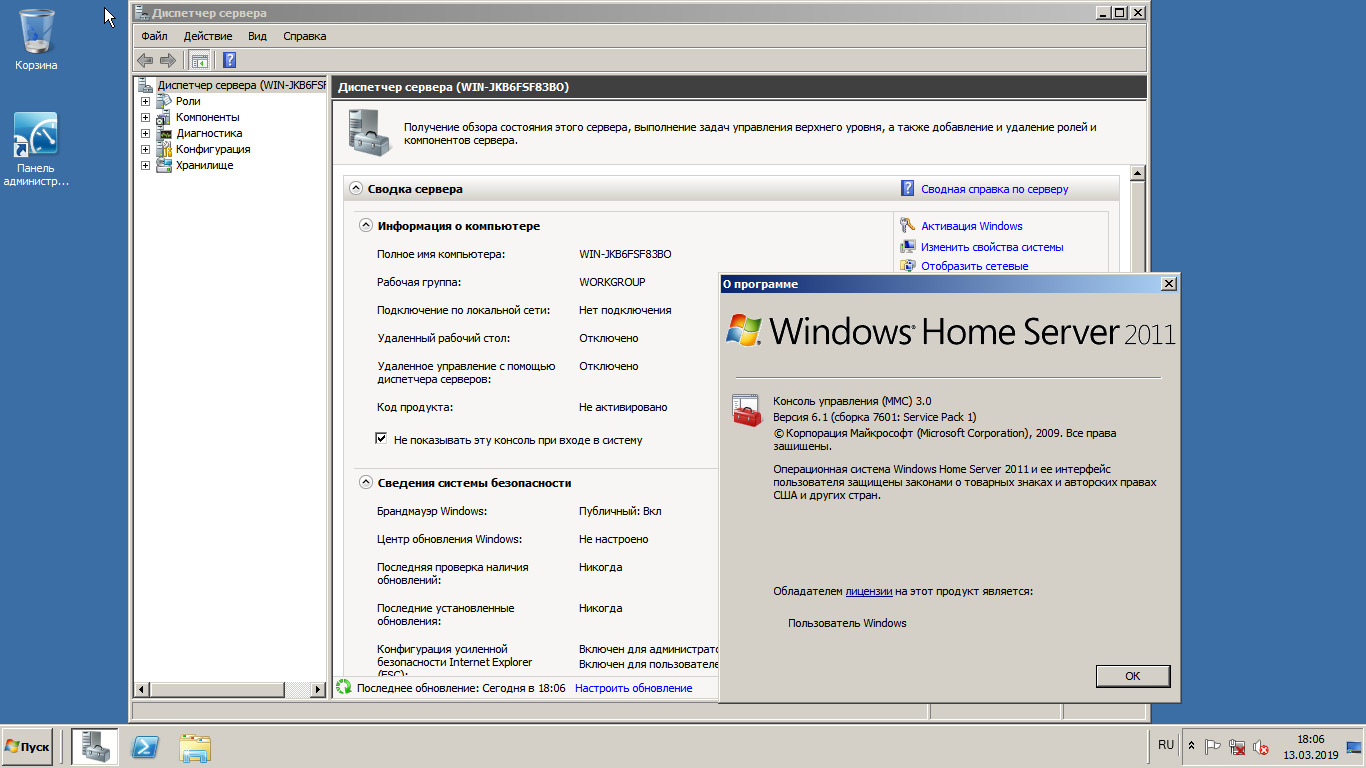Click the Диспетчер сервера root node icon
The image size is (1366, 768).
(146, 85)
